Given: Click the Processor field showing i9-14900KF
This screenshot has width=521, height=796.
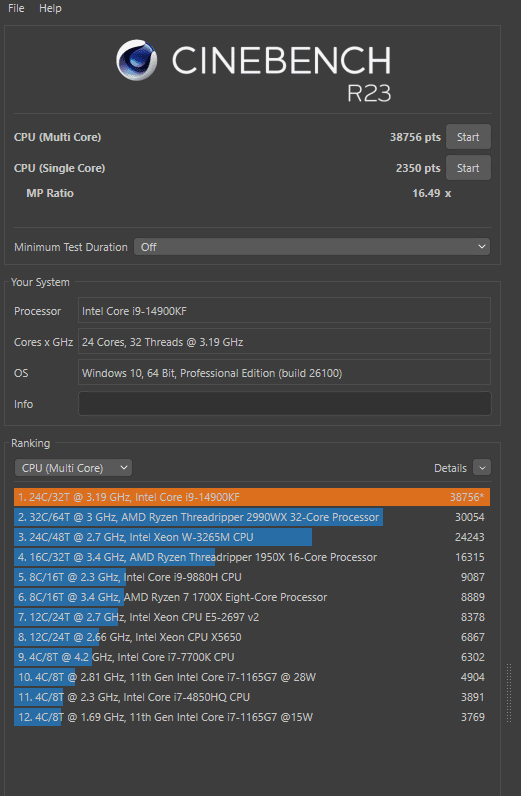Looking at the screenshot, I should [284, 311].
